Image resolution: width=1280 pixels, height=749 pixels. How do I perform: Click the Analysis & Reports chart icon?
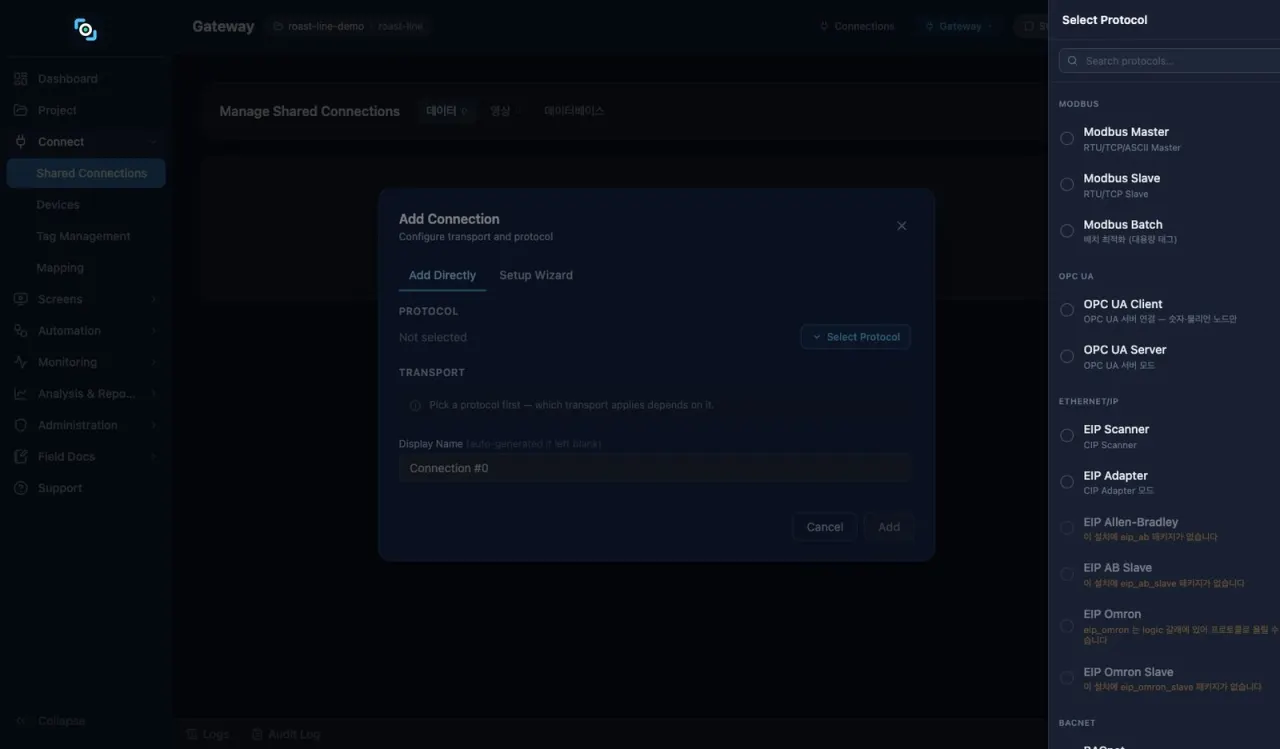(21, 394)
